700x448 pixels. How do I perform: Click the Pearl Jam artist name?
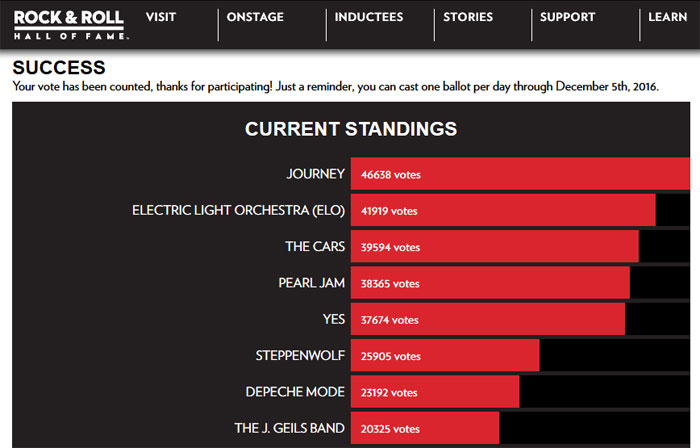311,283
